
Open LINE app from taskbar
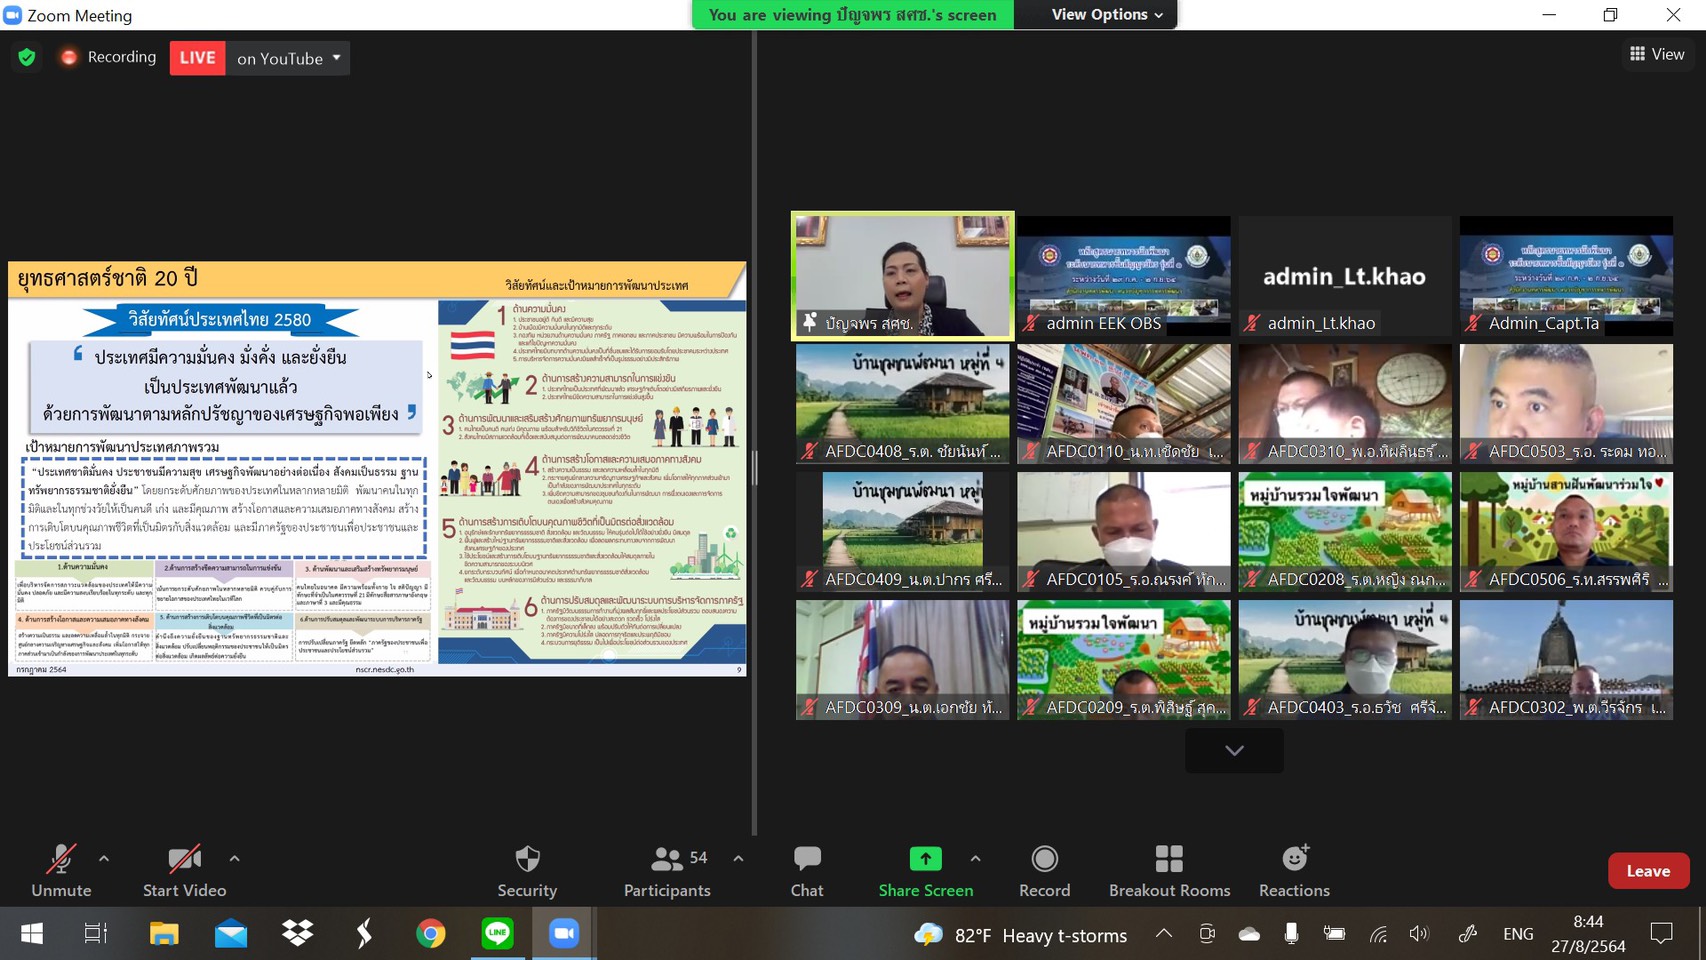[x=498, y=934]
